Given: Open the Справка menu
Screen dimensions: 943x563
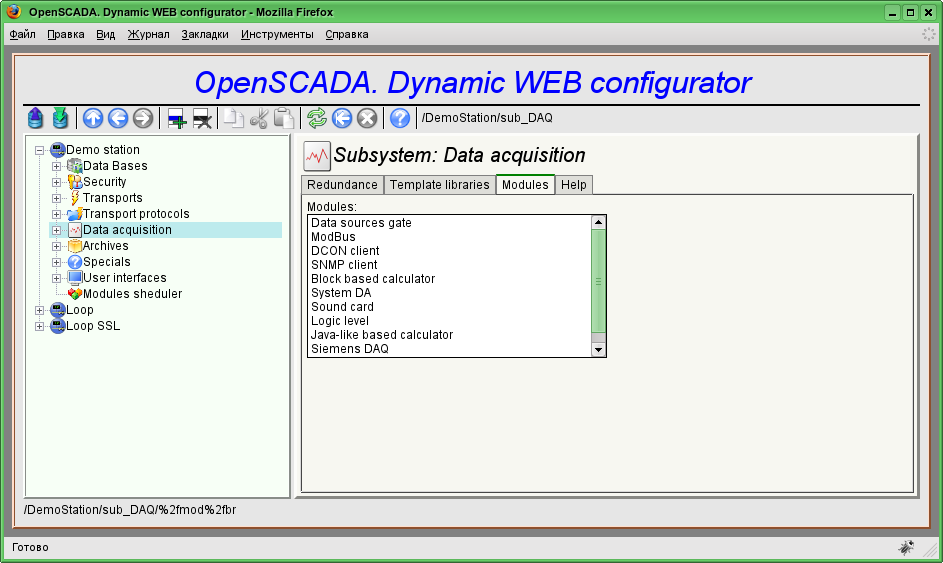Looking at the screenshot, I should (346, 34).
